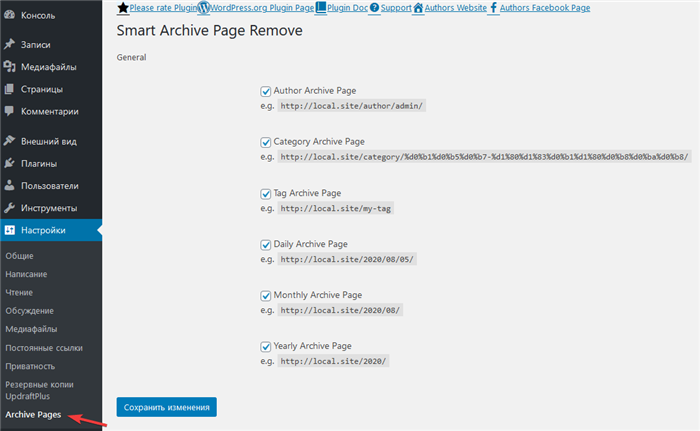This screenshot has width=700, height=431.
Task: Open the Внешний вид menu
Action: pos(51,141)
